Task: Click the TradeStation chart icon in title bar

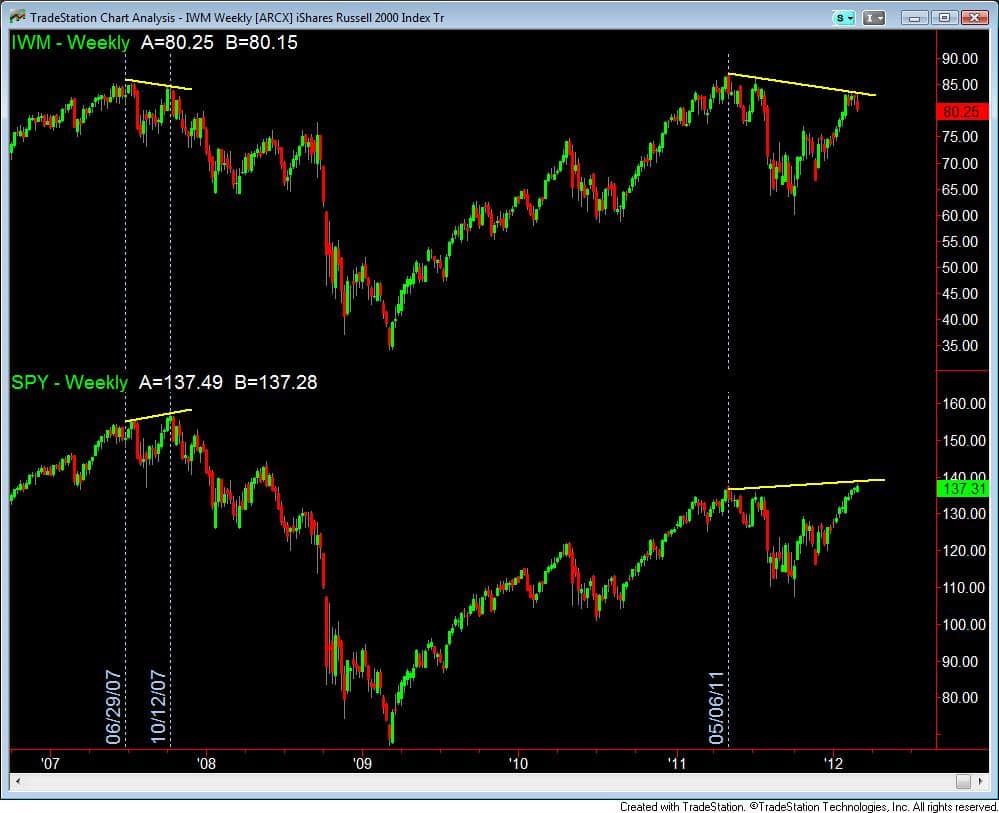Action: (x=17, y=17)
